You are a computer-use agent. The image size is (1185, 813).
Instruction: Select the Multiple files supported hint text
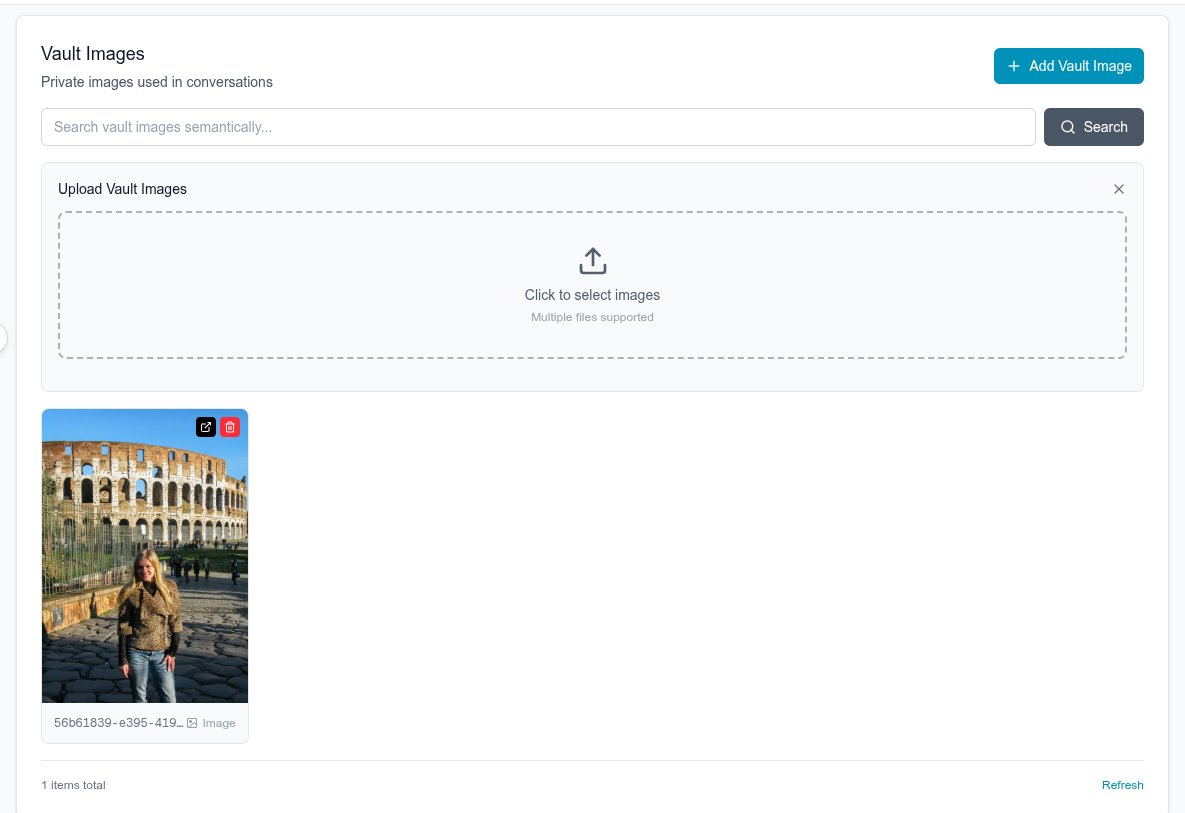pyautogui.click(x=592, y=317)
